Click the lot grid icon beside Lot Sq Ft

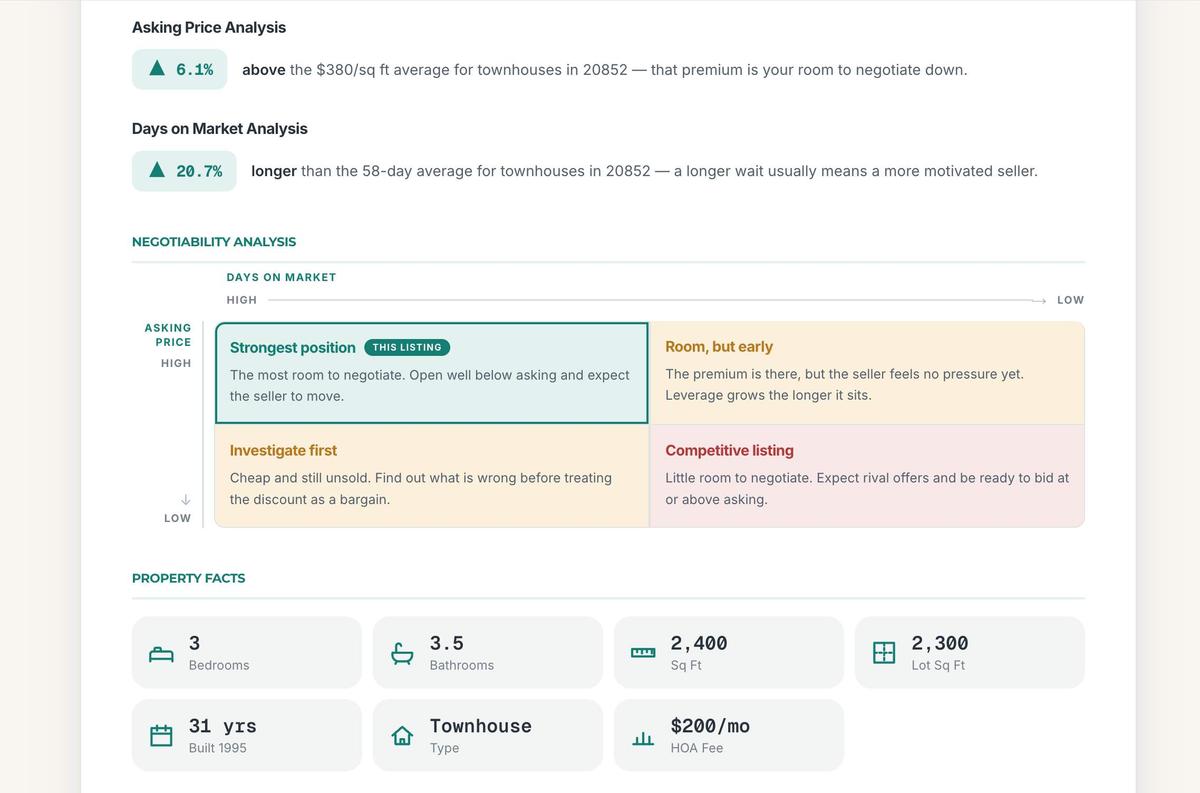pyautogui.click(x=884, y=653)
